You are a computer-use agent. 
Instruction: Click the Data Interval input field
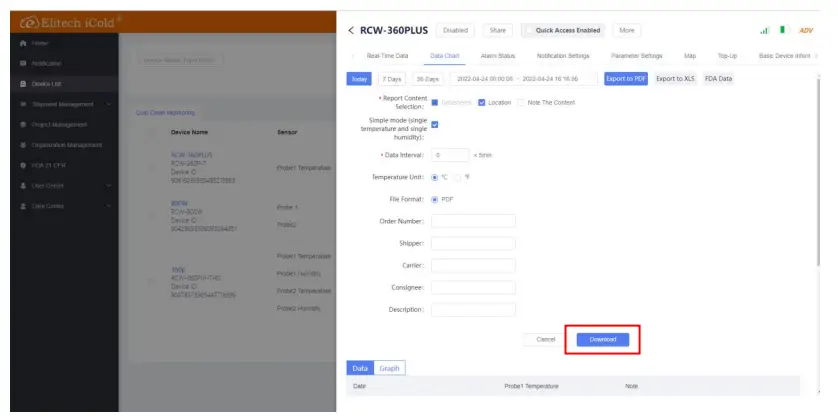pos(450,155)
